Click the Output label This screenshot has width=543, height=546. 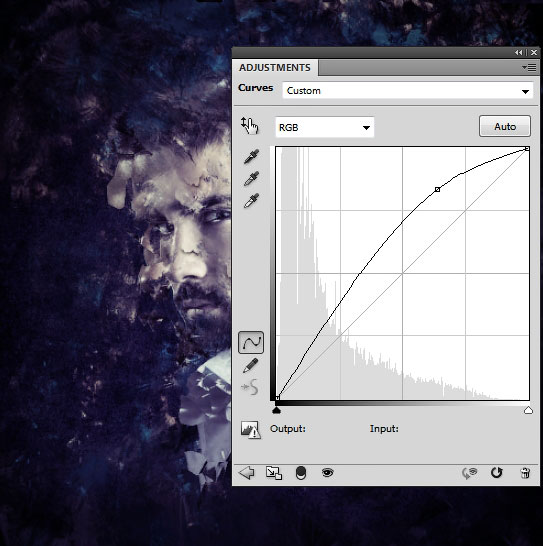pyautogui.click(x=288, y=429)
